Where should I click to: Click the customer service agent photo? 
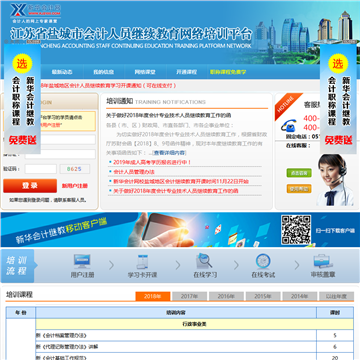[x=334, y=180]
